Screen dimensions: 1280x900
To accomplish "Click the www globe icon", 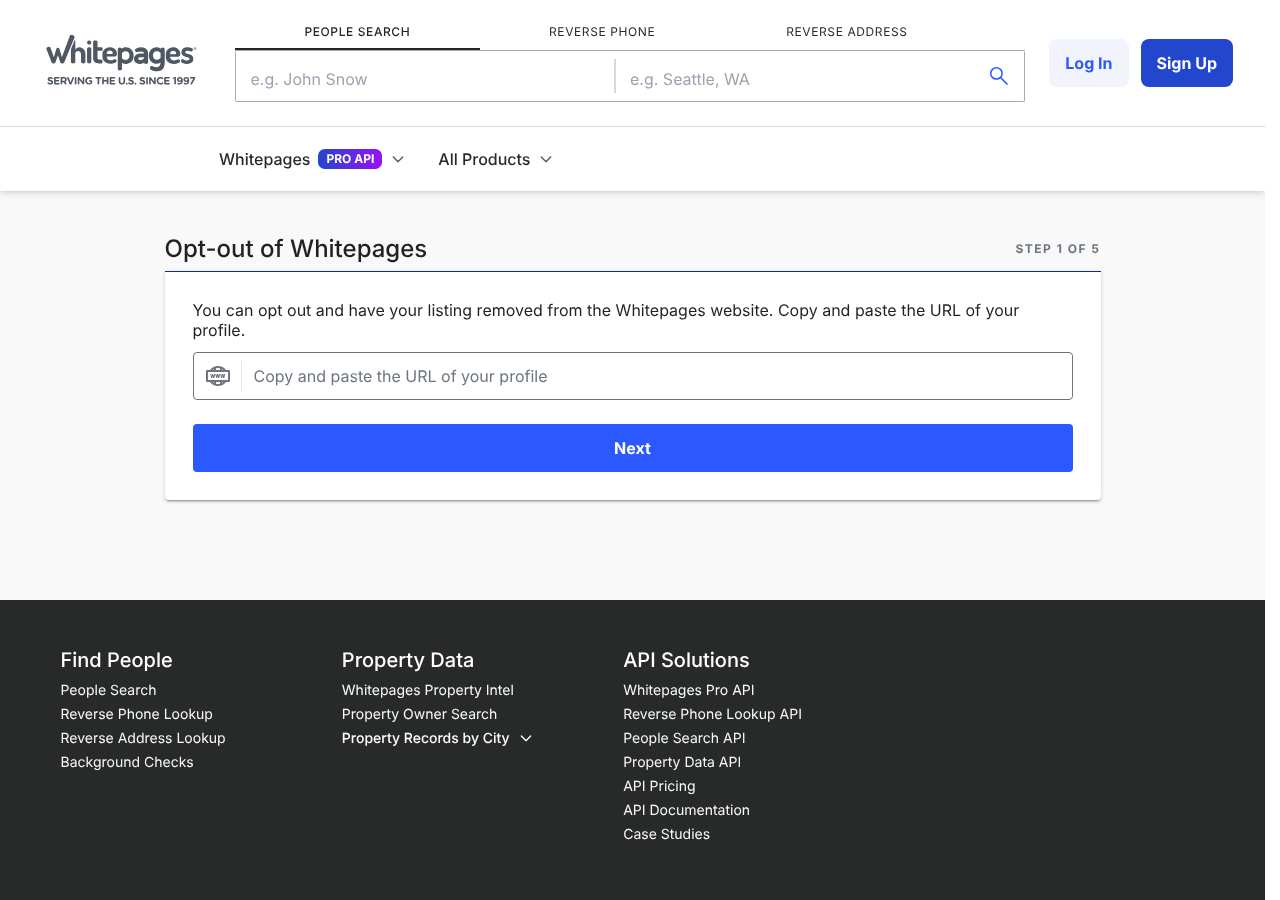I will pos(217,376).
